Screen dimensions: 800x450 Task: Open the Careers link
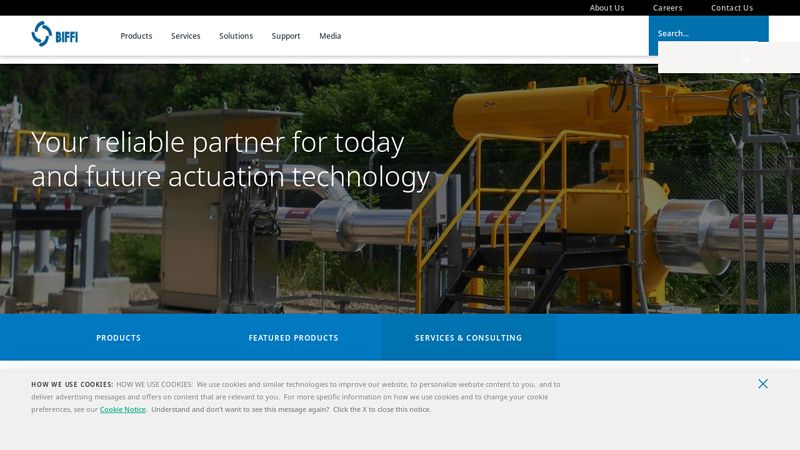(x=667, y=8)
